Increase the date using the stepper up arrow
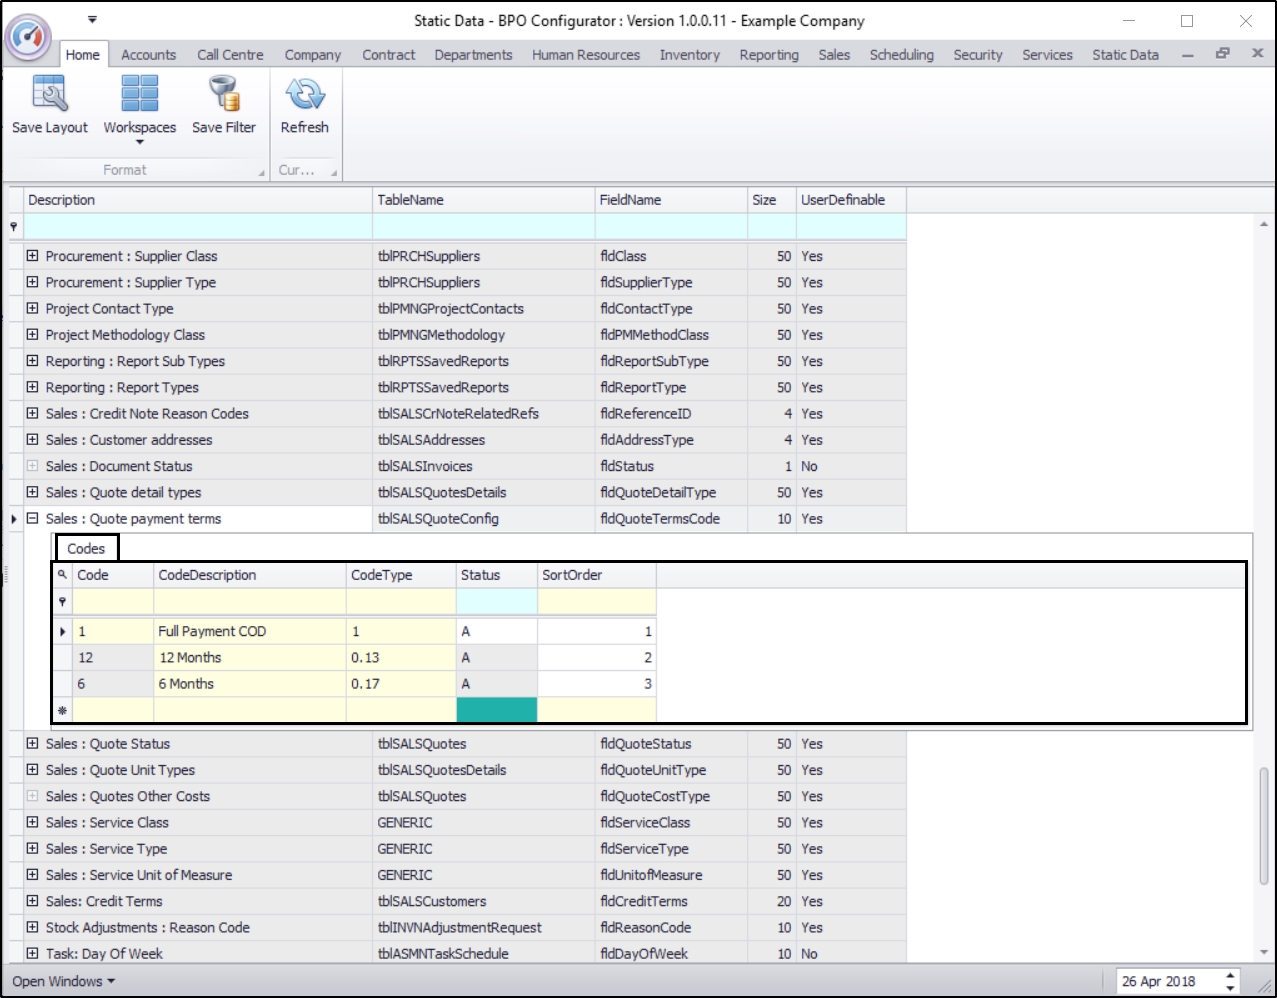 click(x=1230, y=975)
